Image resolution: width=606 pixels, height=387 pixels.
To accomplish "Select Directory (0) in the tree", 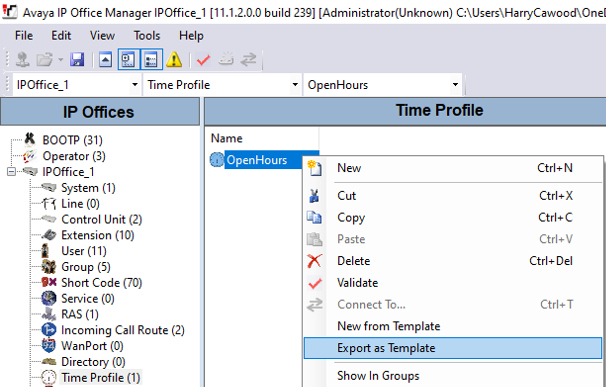I will click(93, 362).
